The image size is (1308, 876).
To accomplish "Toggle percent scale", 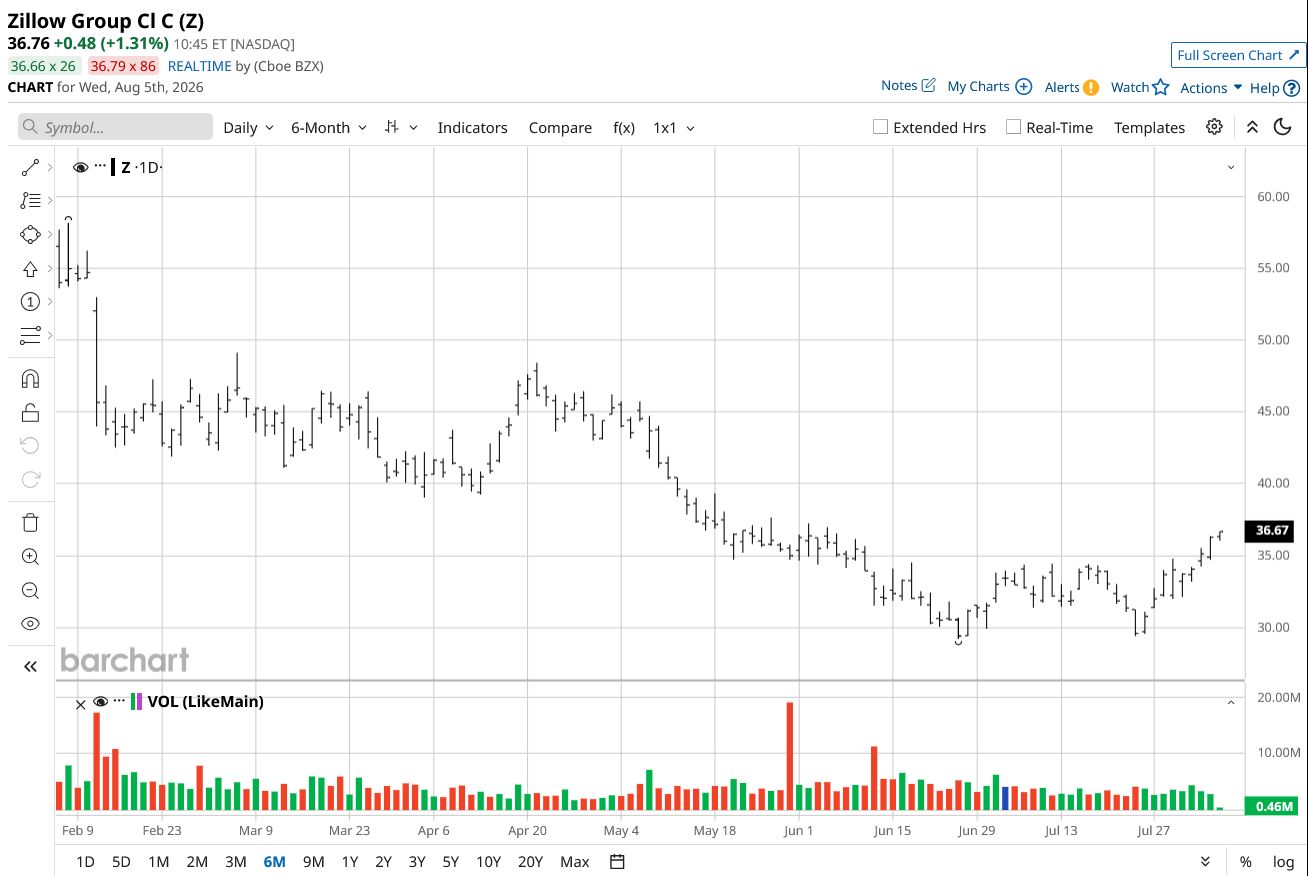I will click(x=1245, y=861).
